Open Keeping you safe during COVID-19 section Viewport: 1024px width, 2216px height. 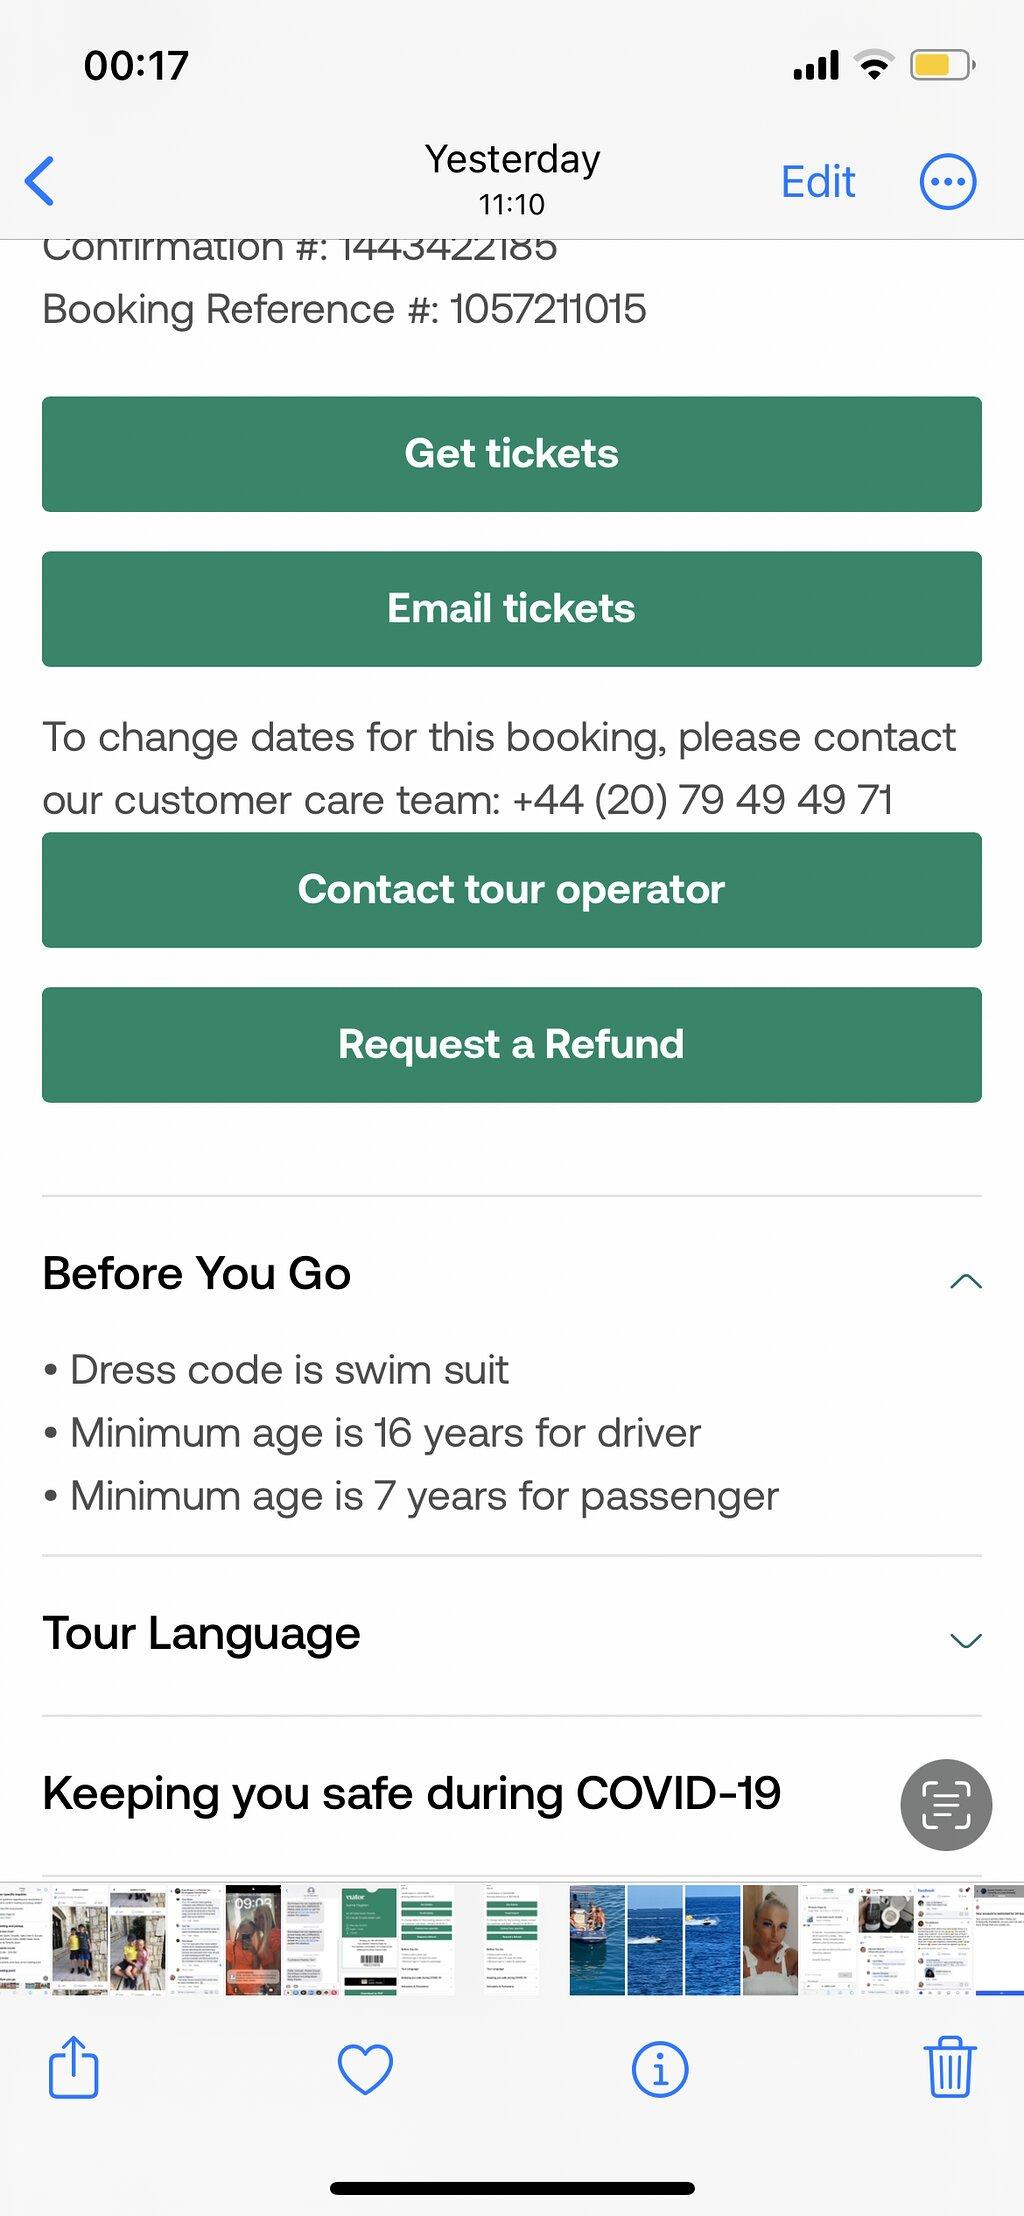[412, 1794]
